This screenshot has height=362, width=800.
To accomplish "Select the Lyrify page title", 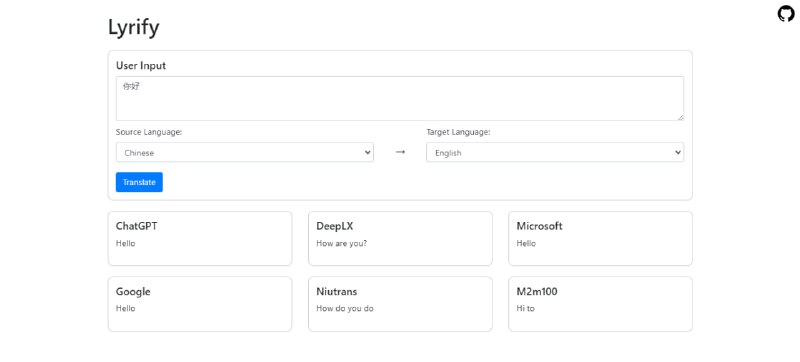I will coord(134,27).
